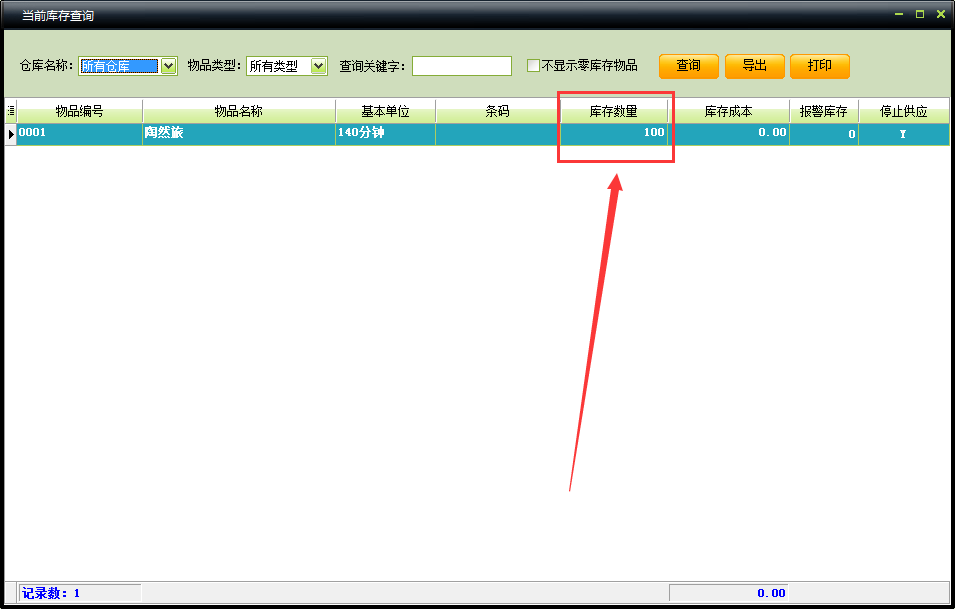Click the 记录数: 1 status bar entry
955x609 pixels.
coord(80,593)
